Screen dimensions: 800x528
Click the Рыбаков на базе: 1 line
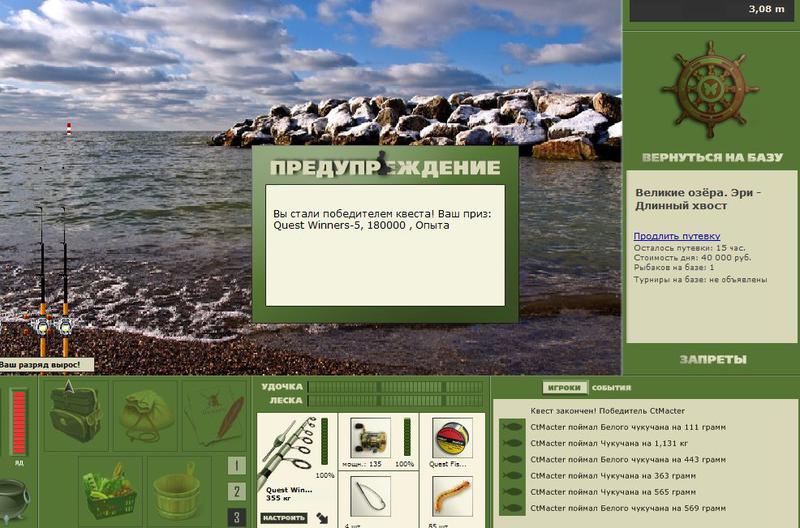click(x=674, y=267)
